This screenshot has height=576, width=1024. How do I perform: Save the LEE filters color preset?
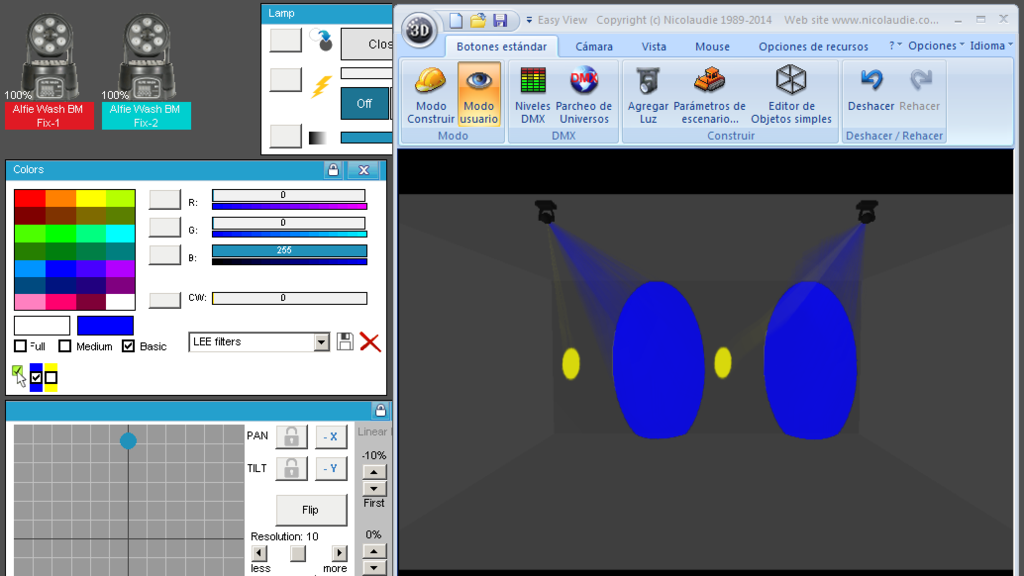pos(345,342)
